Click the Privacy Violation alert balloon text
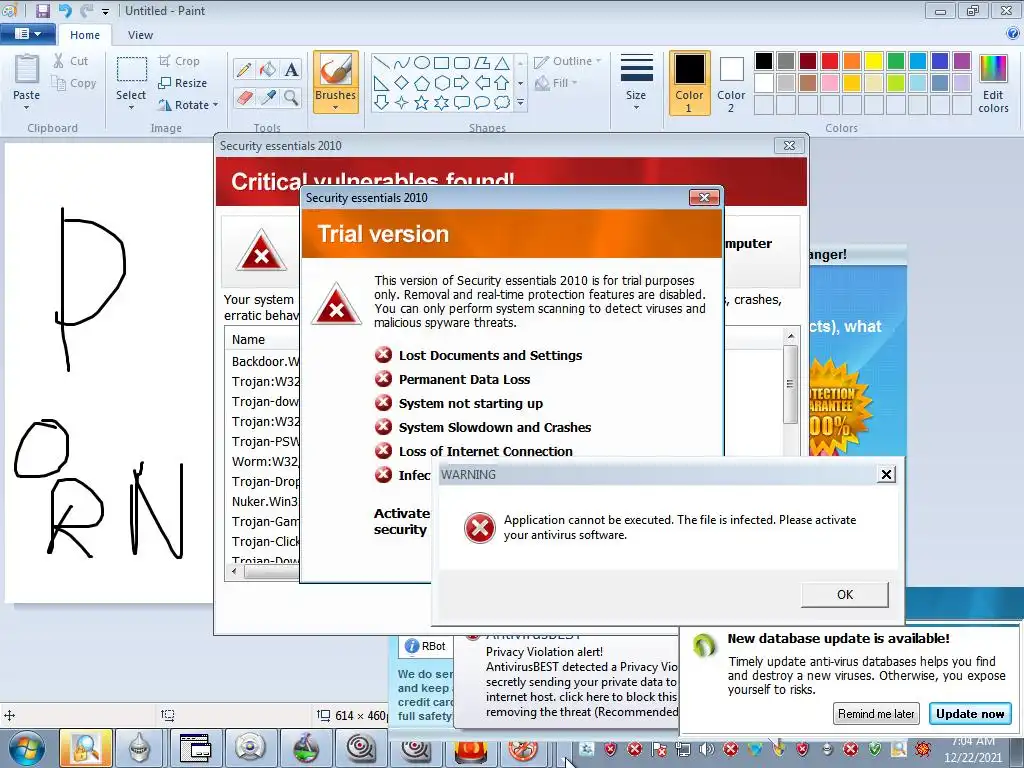Screen dimensions: 1024x768 click(581, 682)
